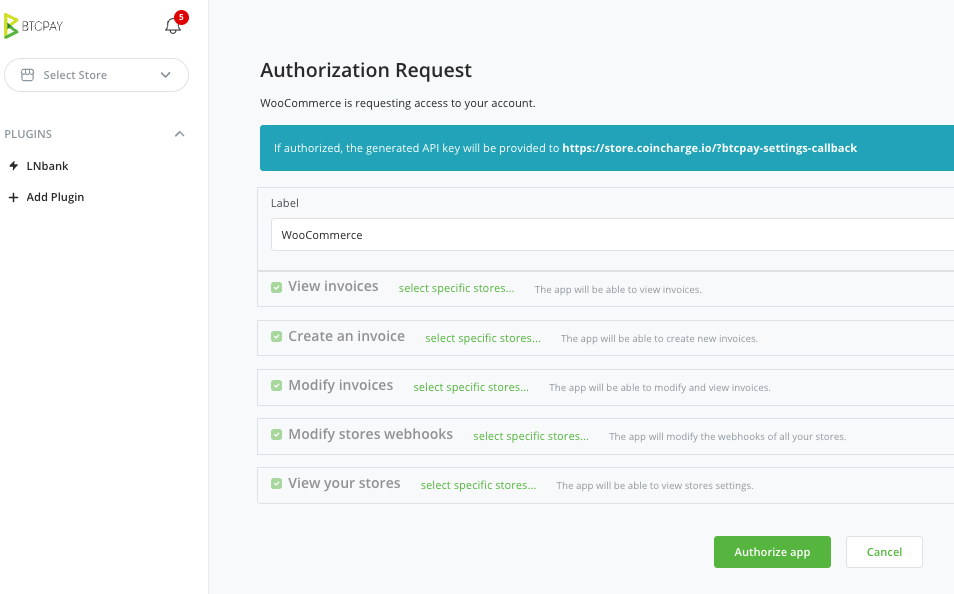Viewport: 954px width, 594px height.
Task: Click the 'Label' field caption
Action: 285,203
